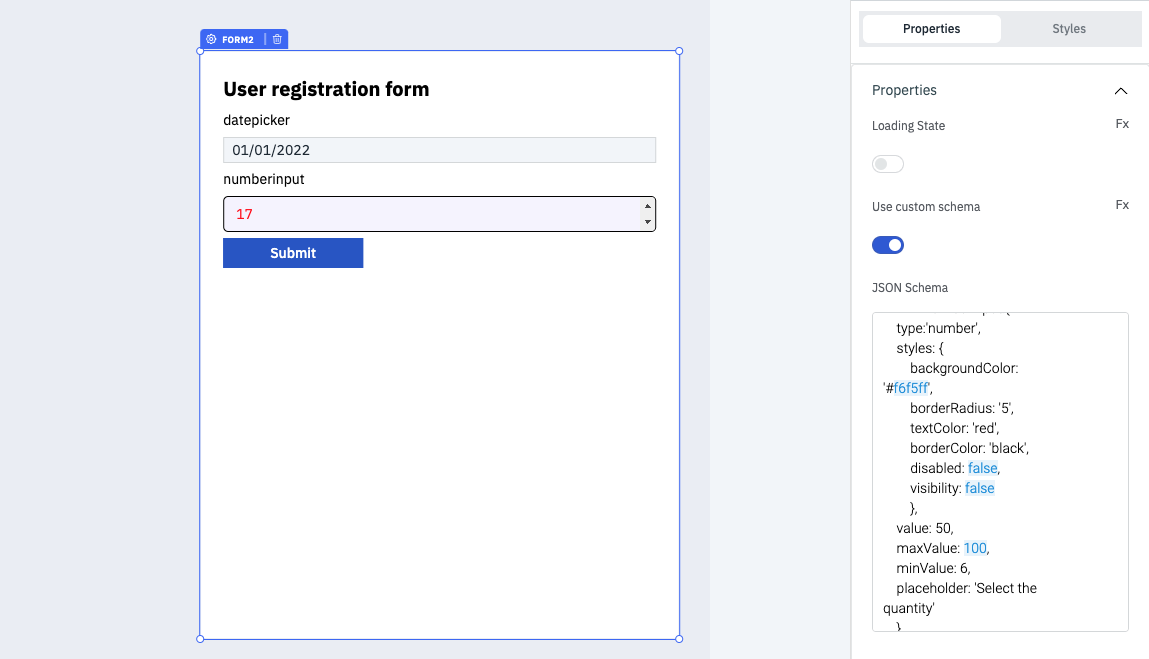Viewport: 1149px width, 659px height.
Task: Click the bottom-right resize handle of the form
Action: click(679, 638)
